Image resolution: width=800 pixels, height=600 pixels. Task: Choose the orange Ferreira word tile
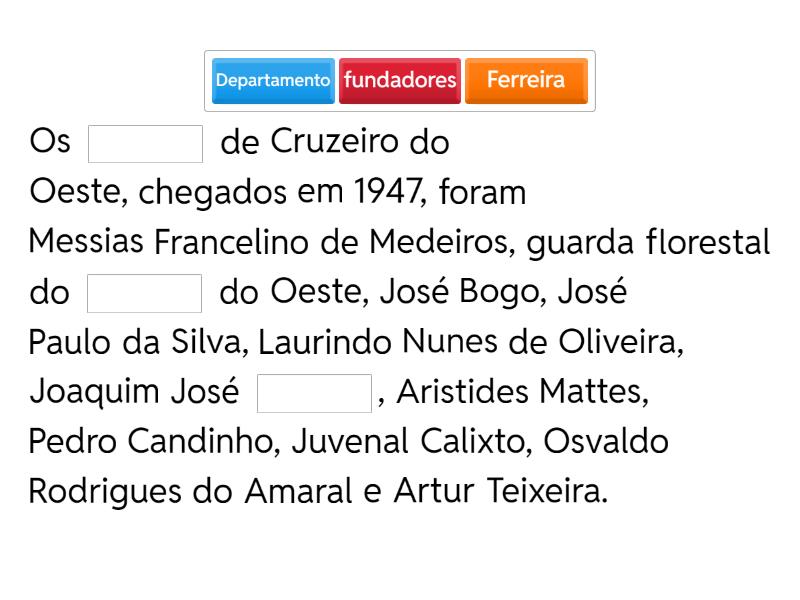[526, 80]
